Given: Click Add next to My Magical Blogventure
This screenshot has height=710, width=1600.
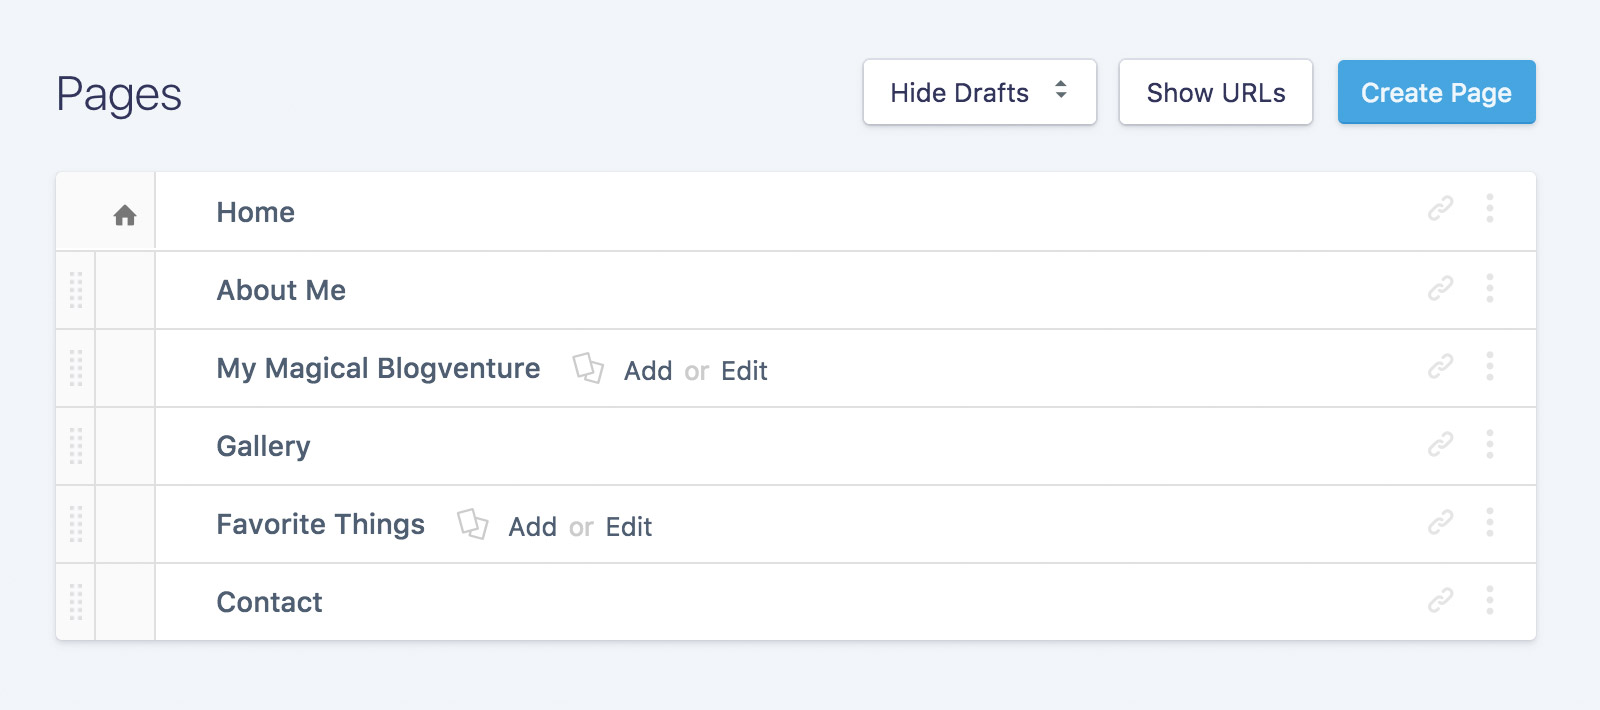Looking at the screenshot, I should 648,371.
